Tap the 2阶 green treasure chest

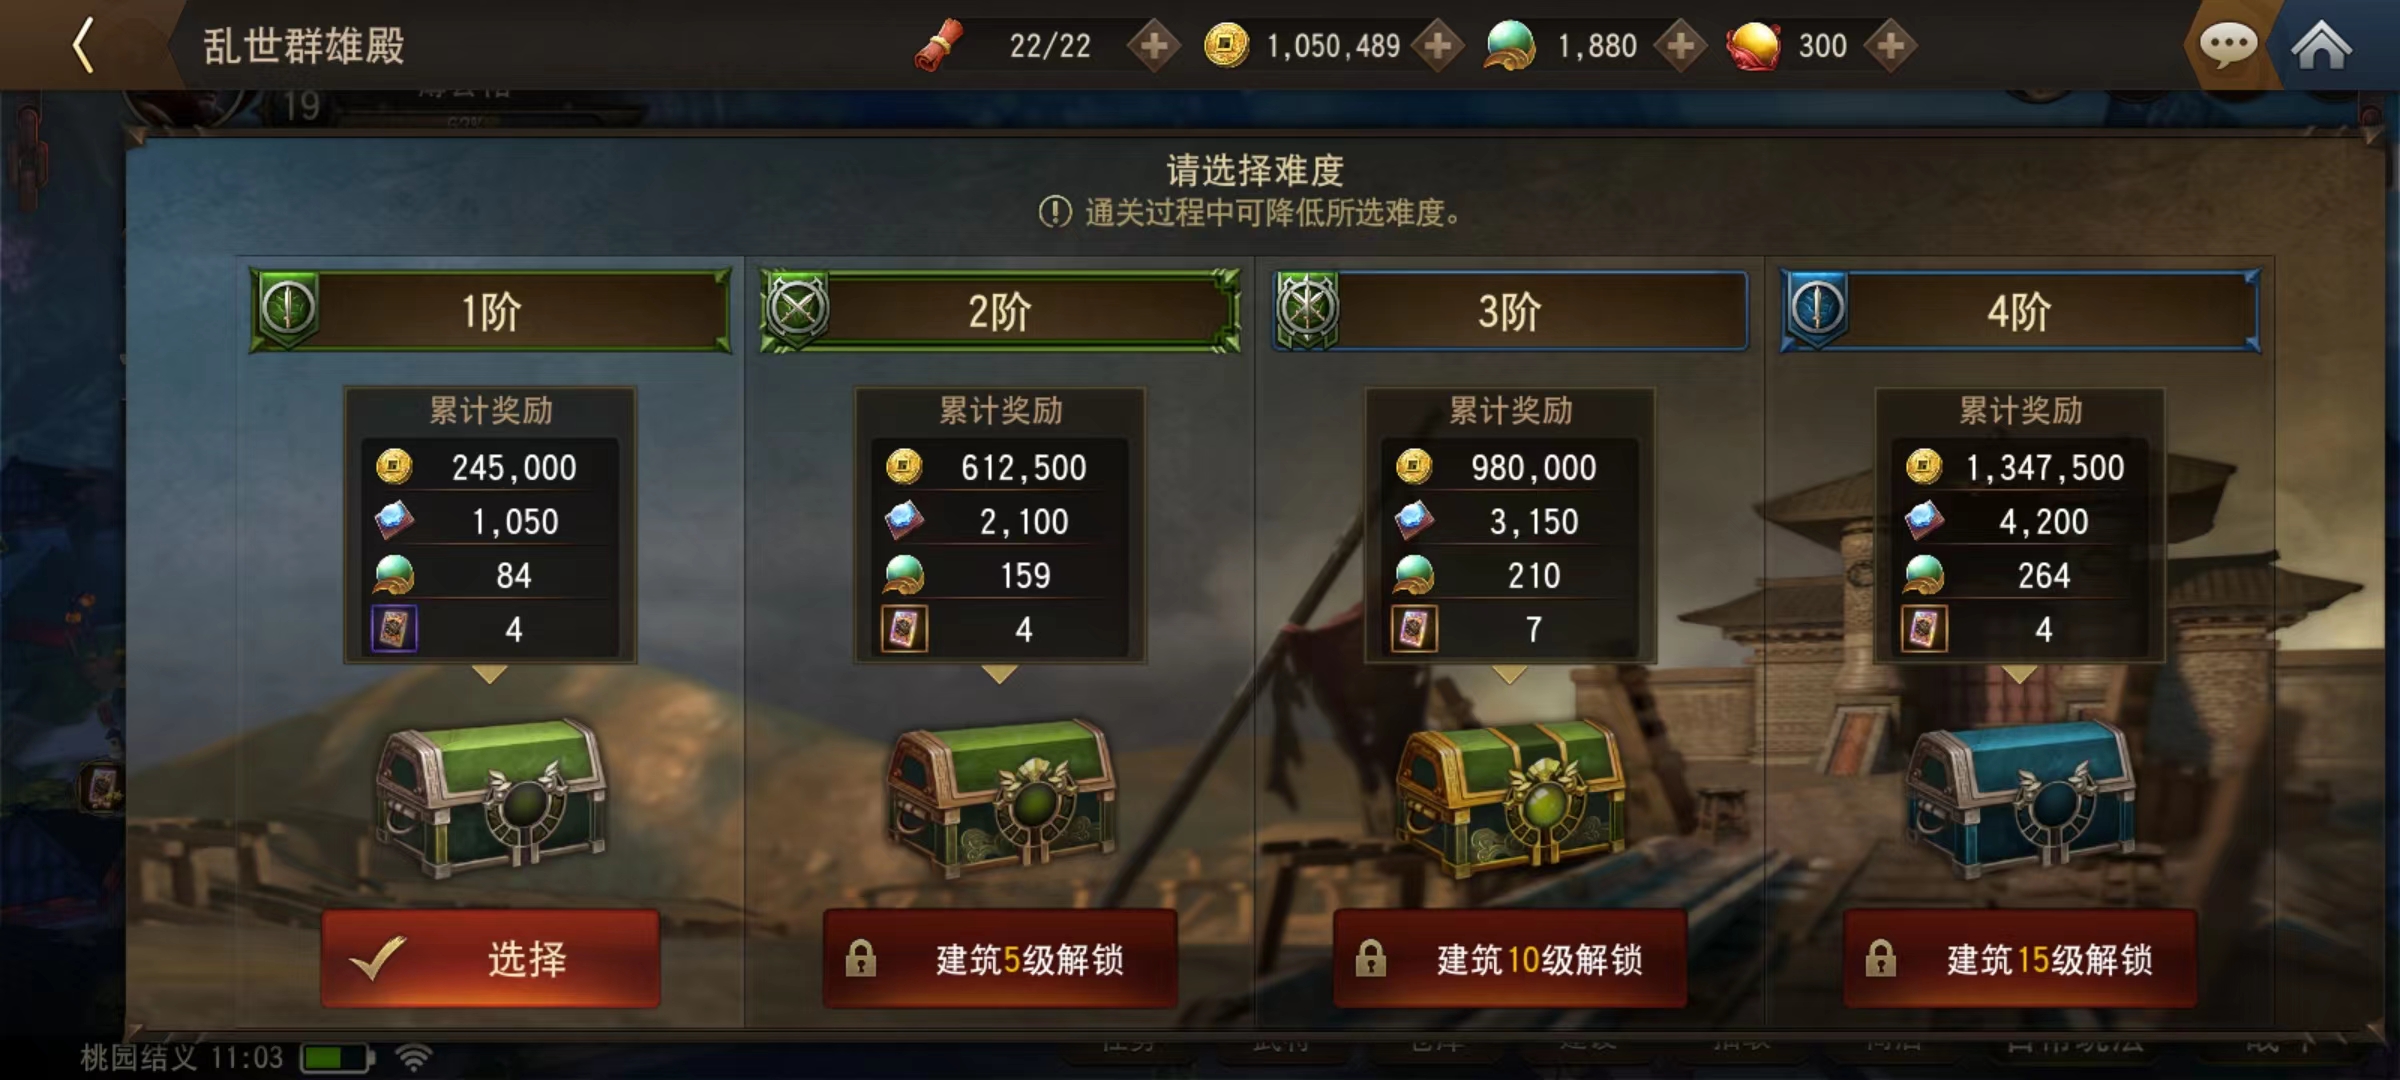(1000, 798)
